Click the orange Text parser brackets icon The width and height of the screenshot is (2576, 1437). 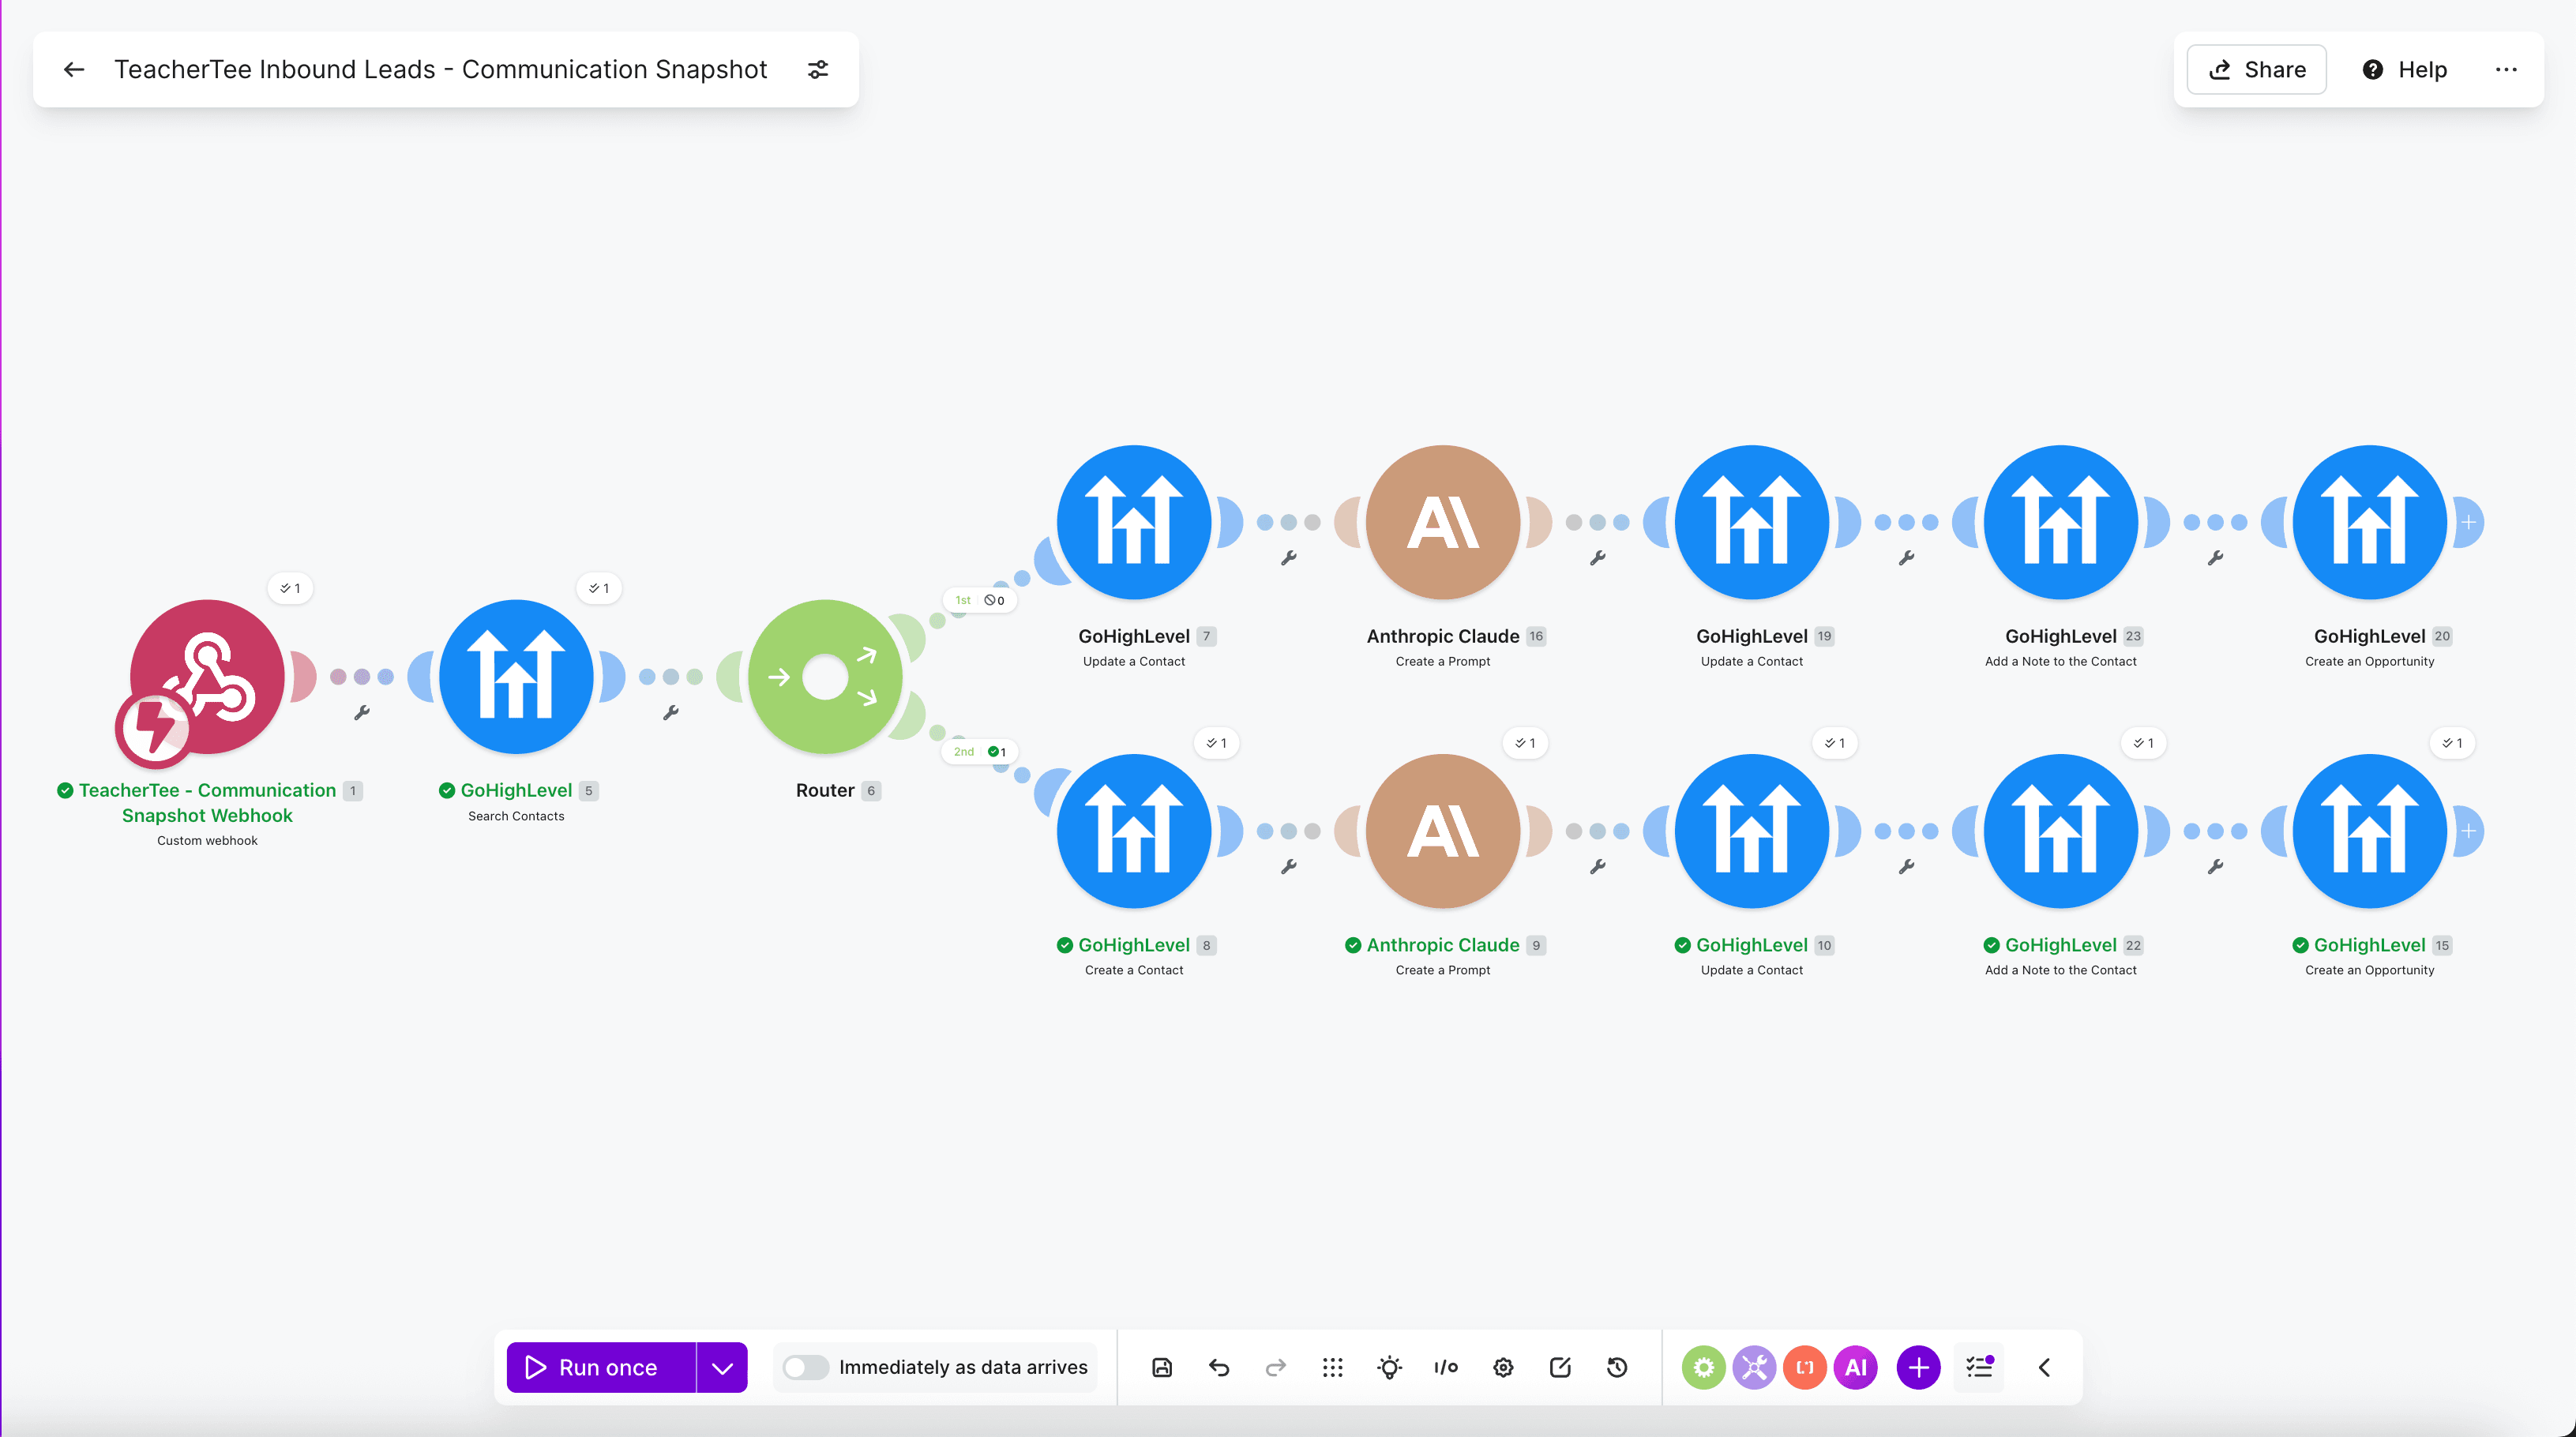[1805, 1367]
